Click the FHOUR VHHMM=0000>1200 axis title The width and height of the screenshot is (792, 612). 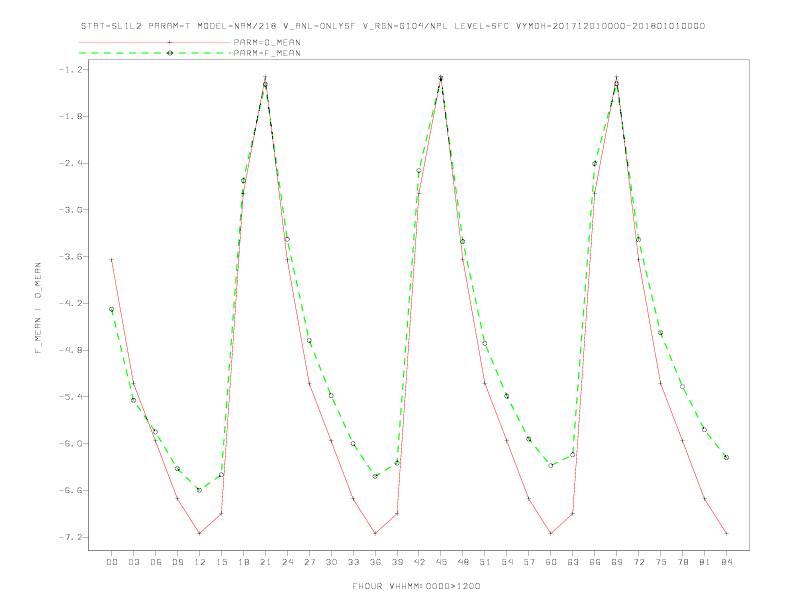416,586
